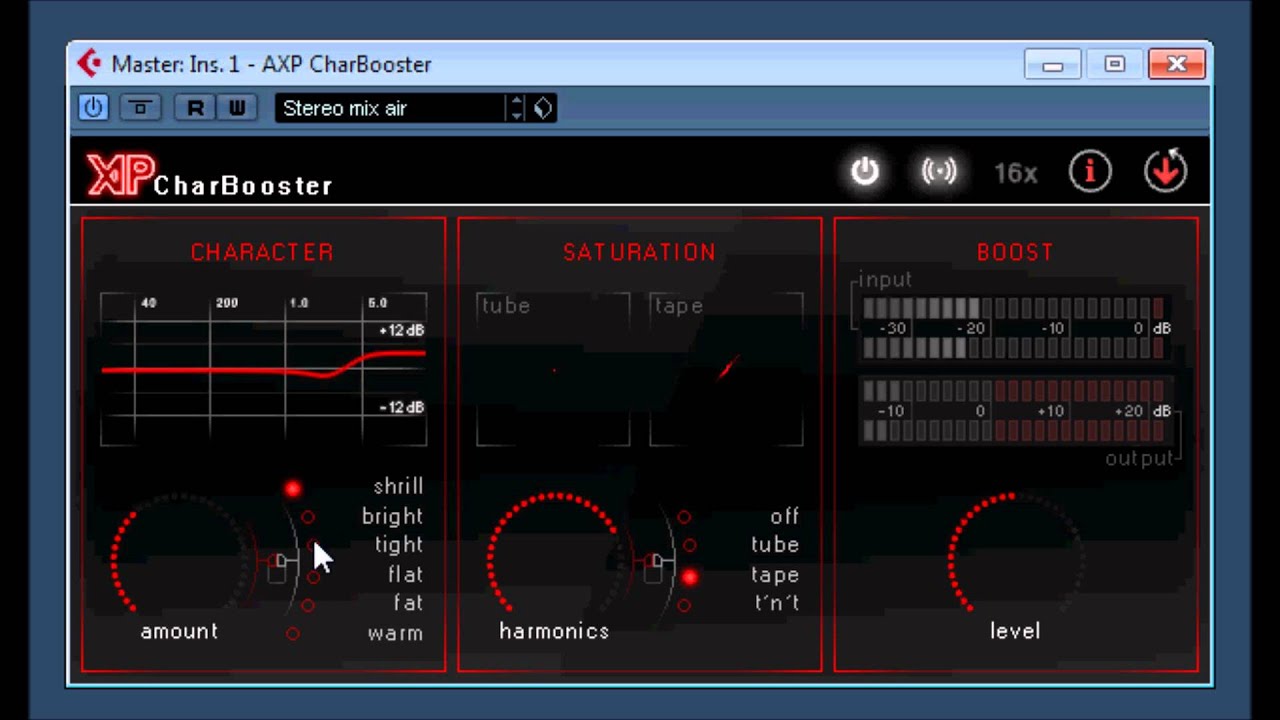
Task: Click the BOOST section heading
Action: point(1015,252)
